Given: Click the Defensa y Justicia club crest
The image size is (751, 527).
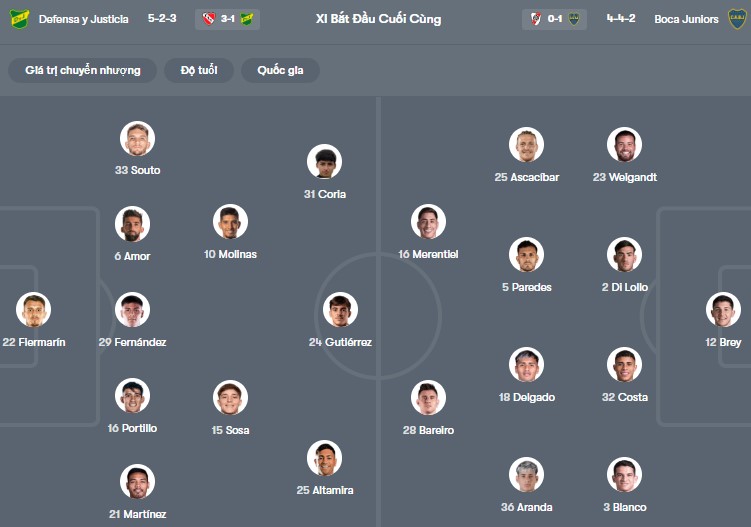Looking at the screenshot, I should click(19, 19).
